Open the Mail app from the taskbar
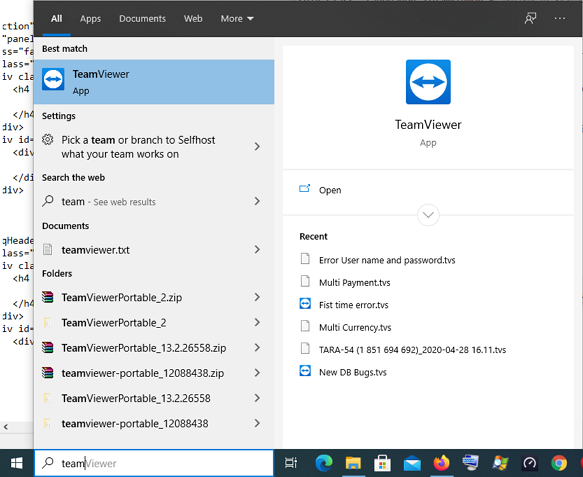This screenshot has height=477, width=583. point(412,464)
